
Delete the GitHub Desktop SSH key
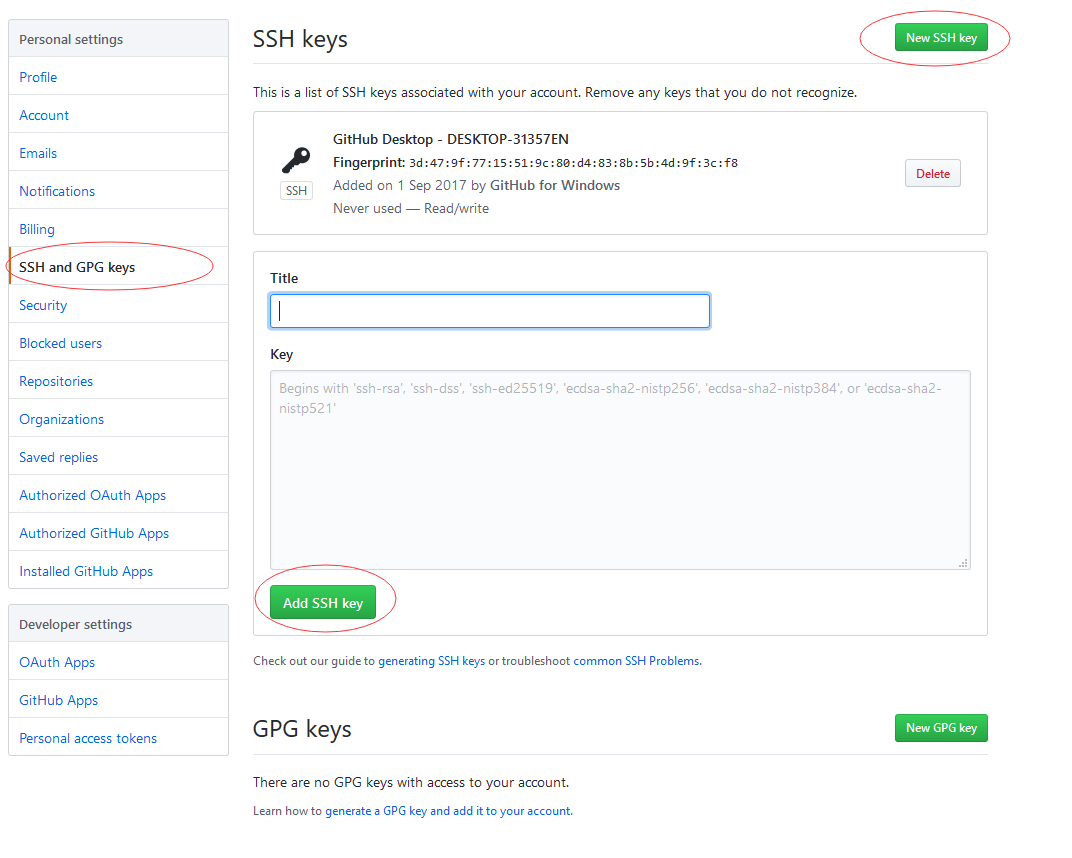932,174
